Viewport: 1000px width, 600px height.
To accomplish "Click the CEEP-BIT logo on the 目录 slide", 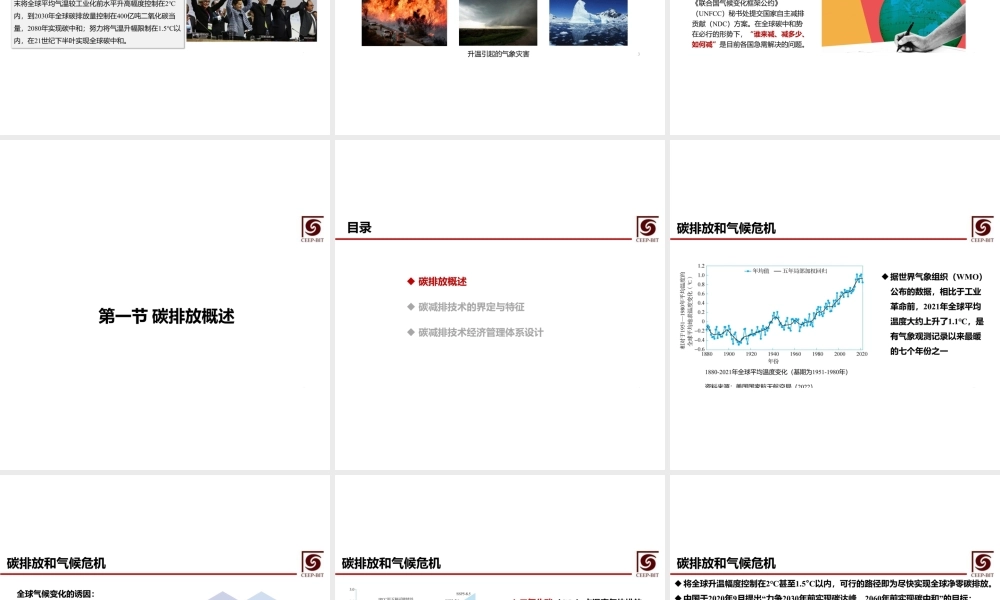I will tap(645, 227).
